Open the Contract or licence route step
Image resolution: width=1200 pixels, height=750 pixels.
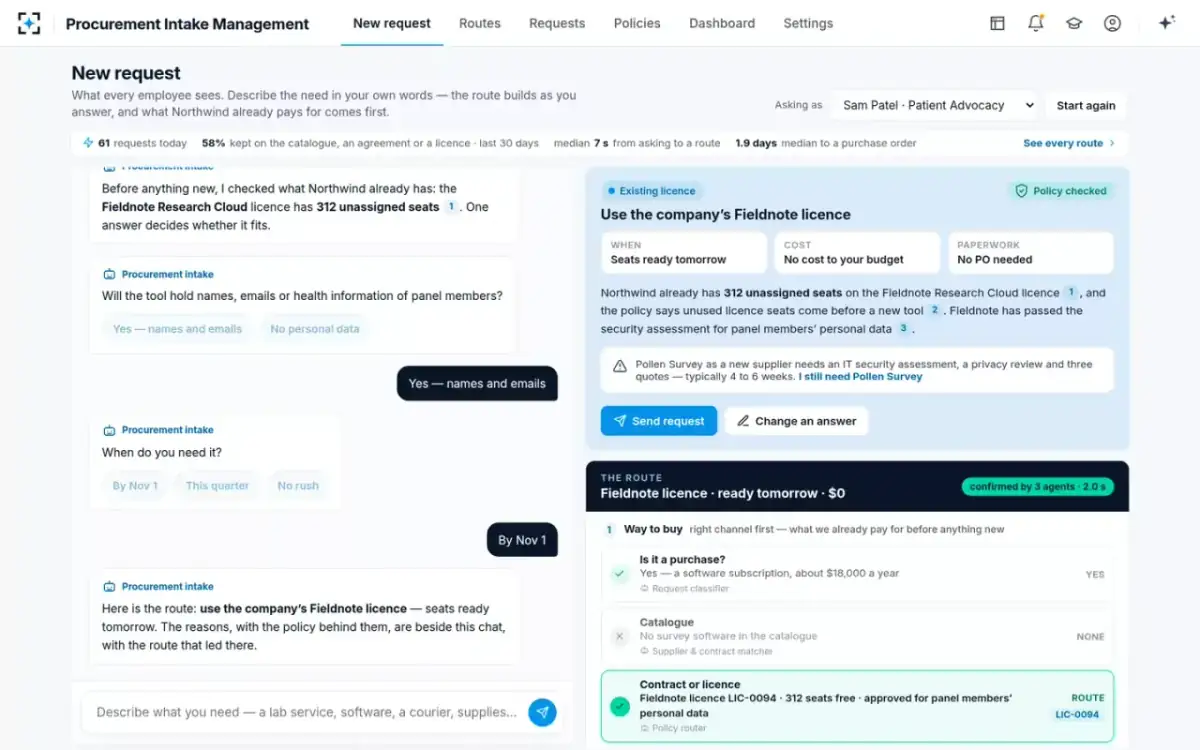(x=857, y=706)
